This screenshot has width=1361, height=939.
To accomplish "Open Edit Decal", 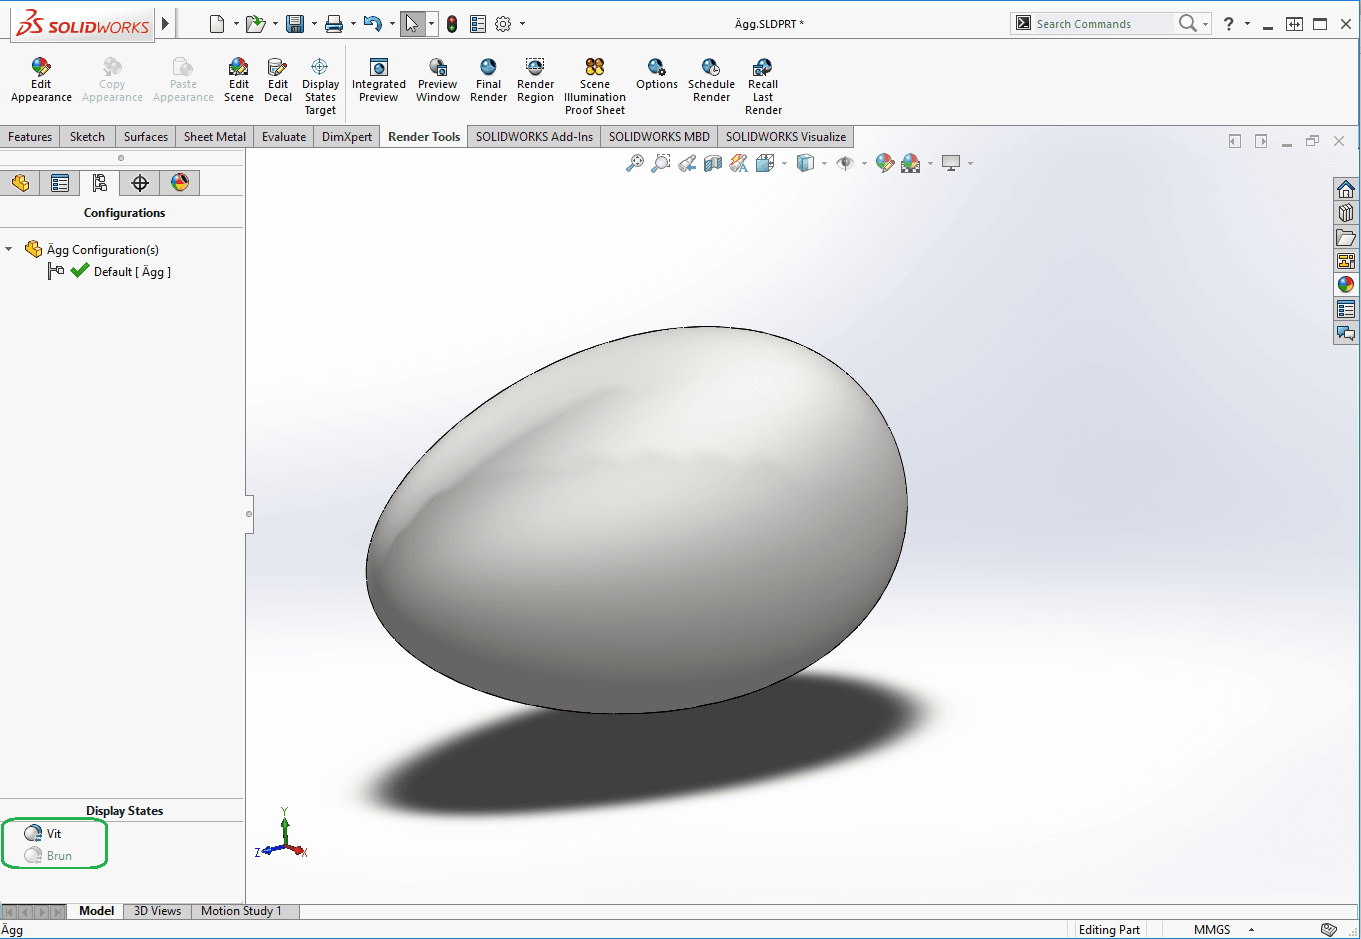I will tap(278, 79).
